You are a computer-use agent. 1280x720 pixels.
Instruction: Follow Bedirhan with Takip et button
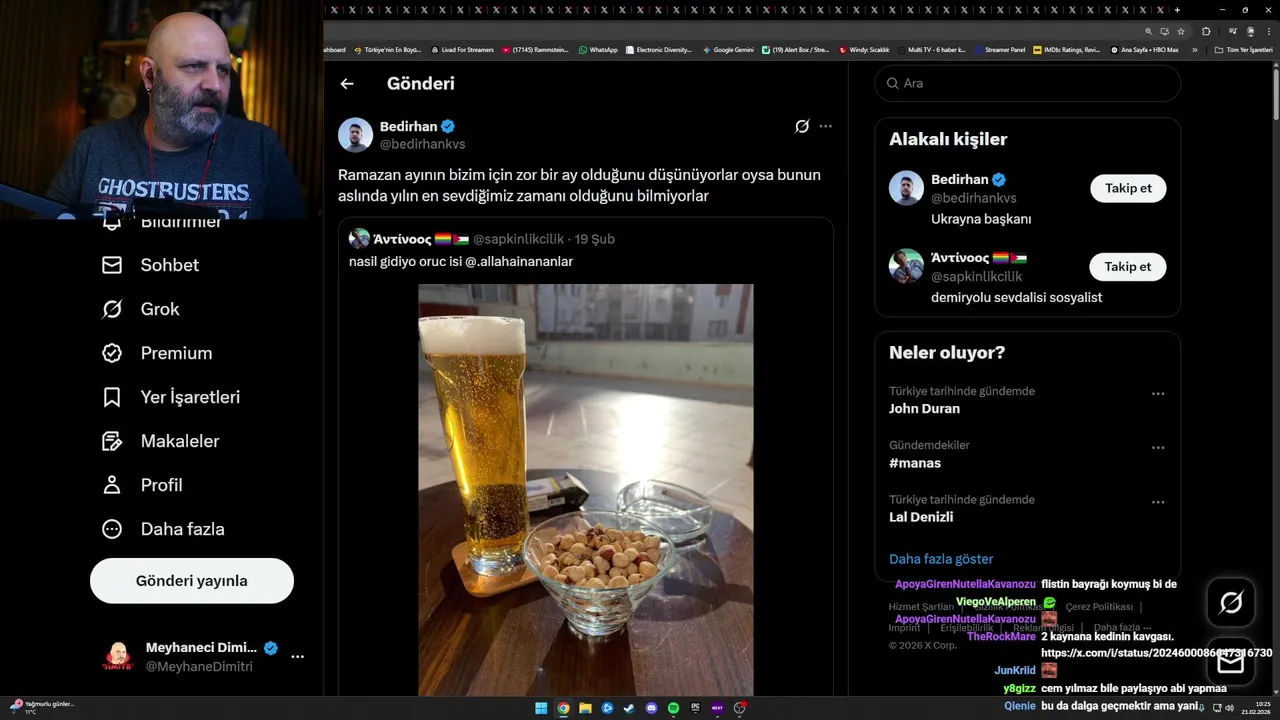(x=1128, y=188)
